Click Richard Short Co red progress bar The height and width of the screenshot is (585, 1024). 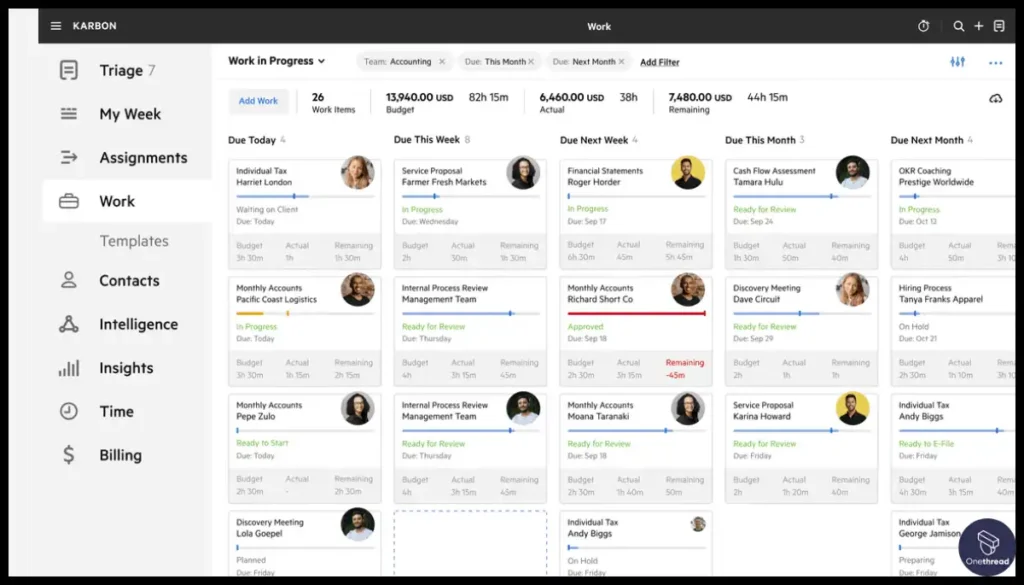tap(636, 313)
